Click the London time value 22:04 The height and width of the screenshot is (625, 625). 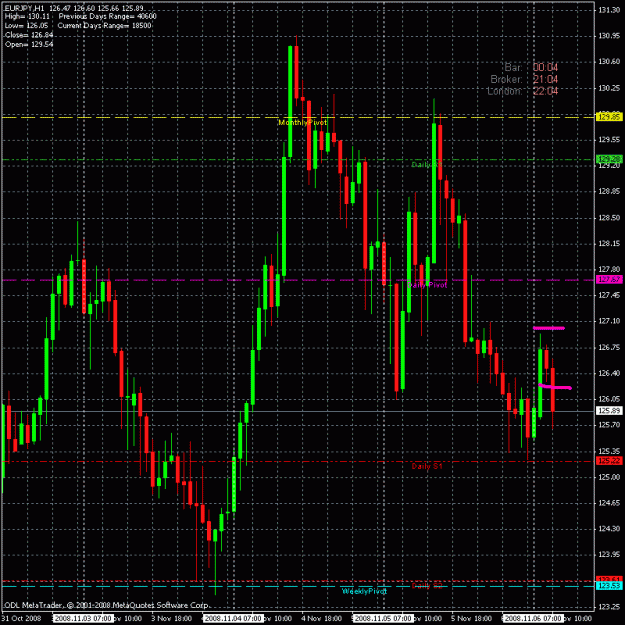545,91
